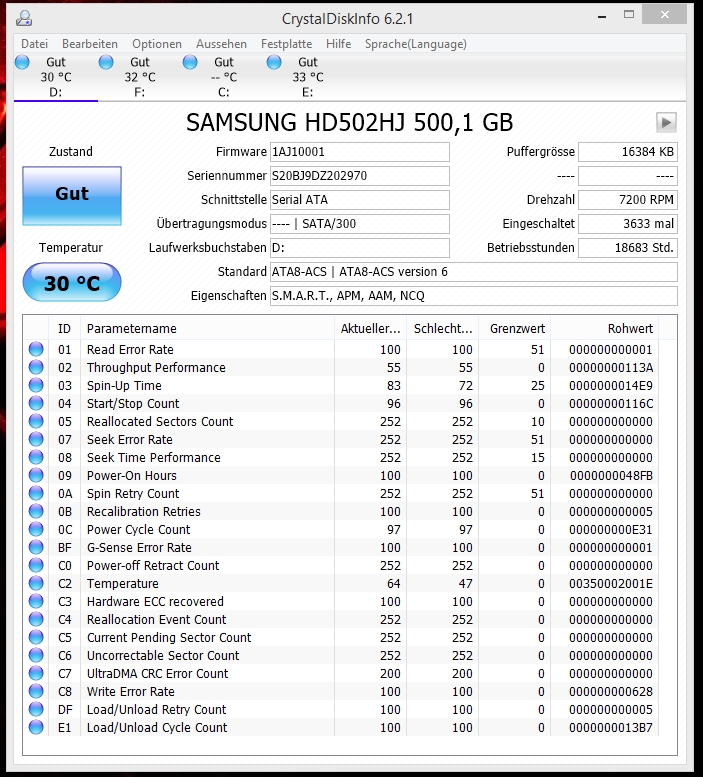The height and width of the screenshot is (777, 703).
Task: Select the UltraDMA CRC Error Count name
Action: click(158, 674)
